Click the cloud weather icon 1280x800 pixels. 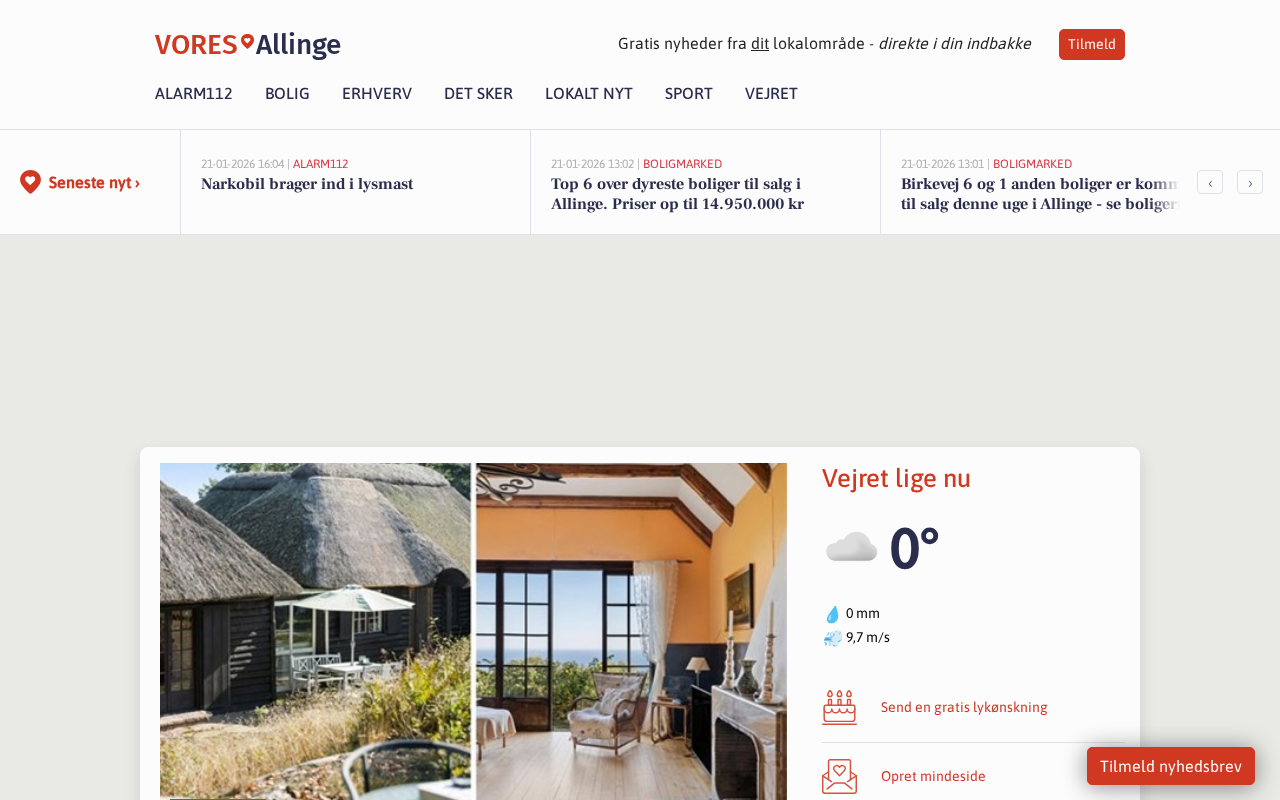pyautogui.click(x=851, y=548)
